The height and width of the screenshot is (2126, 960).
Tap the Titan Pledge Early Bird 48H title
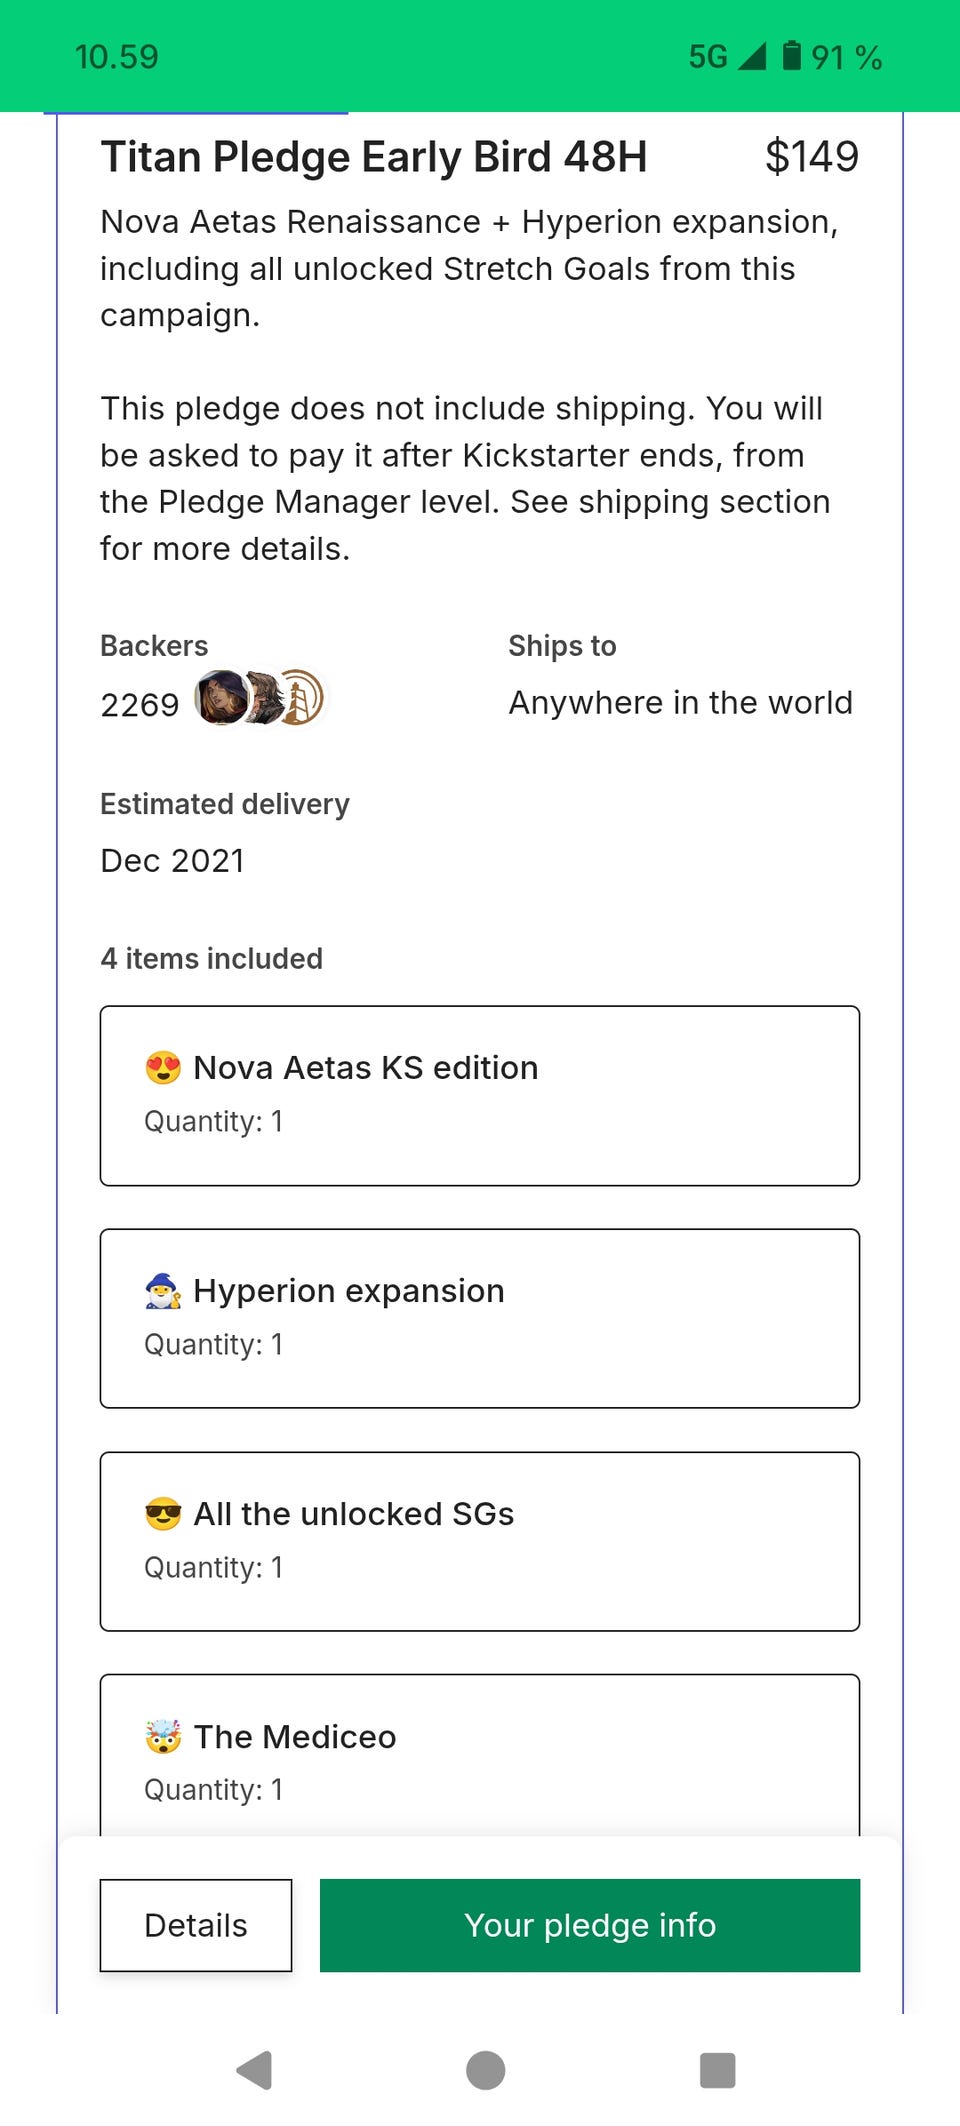coord(374,157)
